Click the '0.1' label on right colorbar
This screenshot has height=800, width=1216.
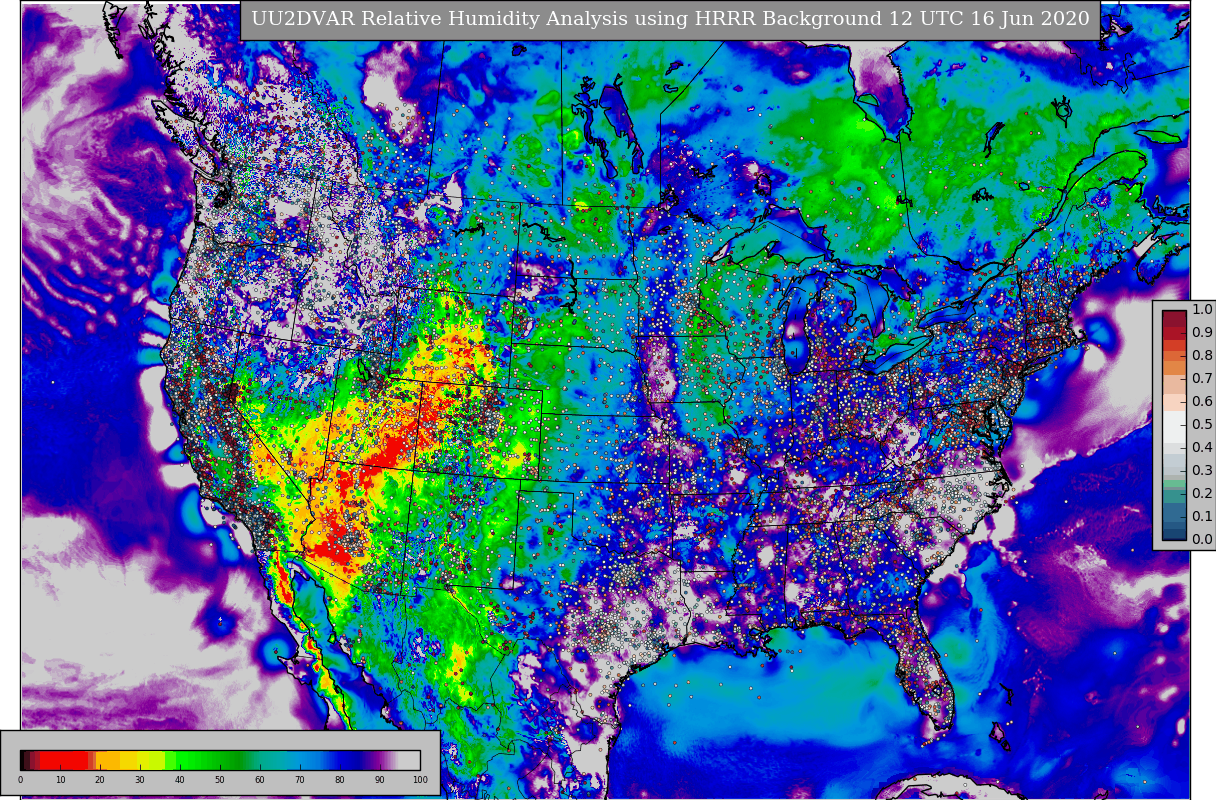point(1202,516)
